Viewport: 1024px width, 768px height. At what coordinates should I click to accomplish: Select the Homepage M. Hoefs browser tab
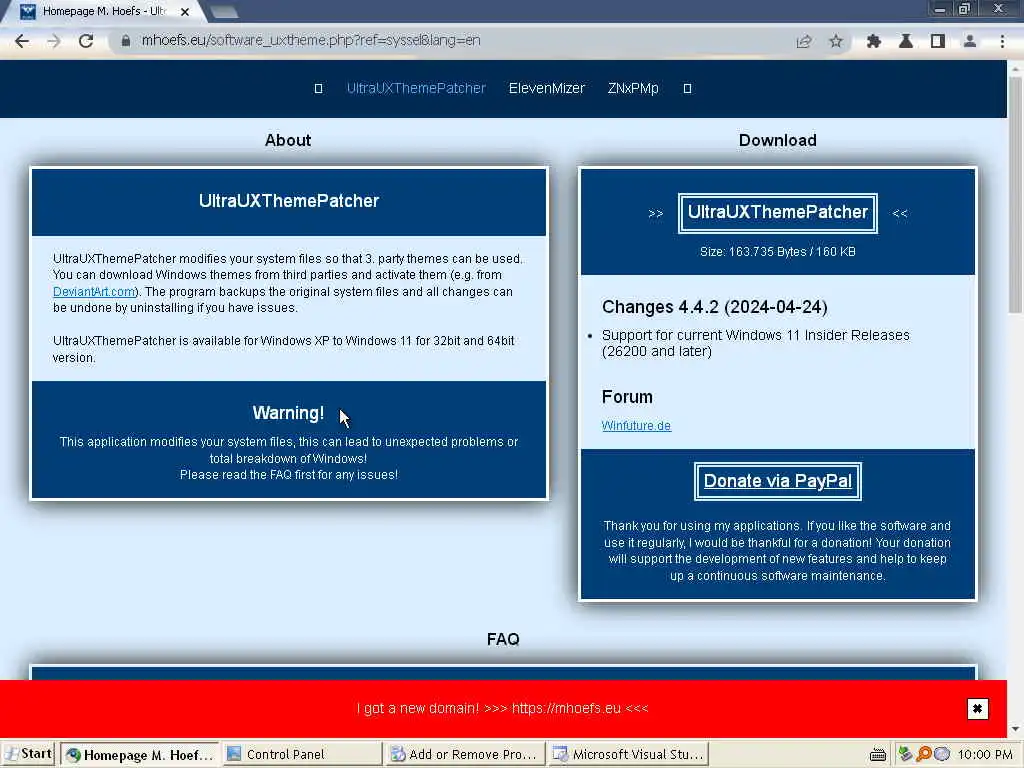click(103, 11)
